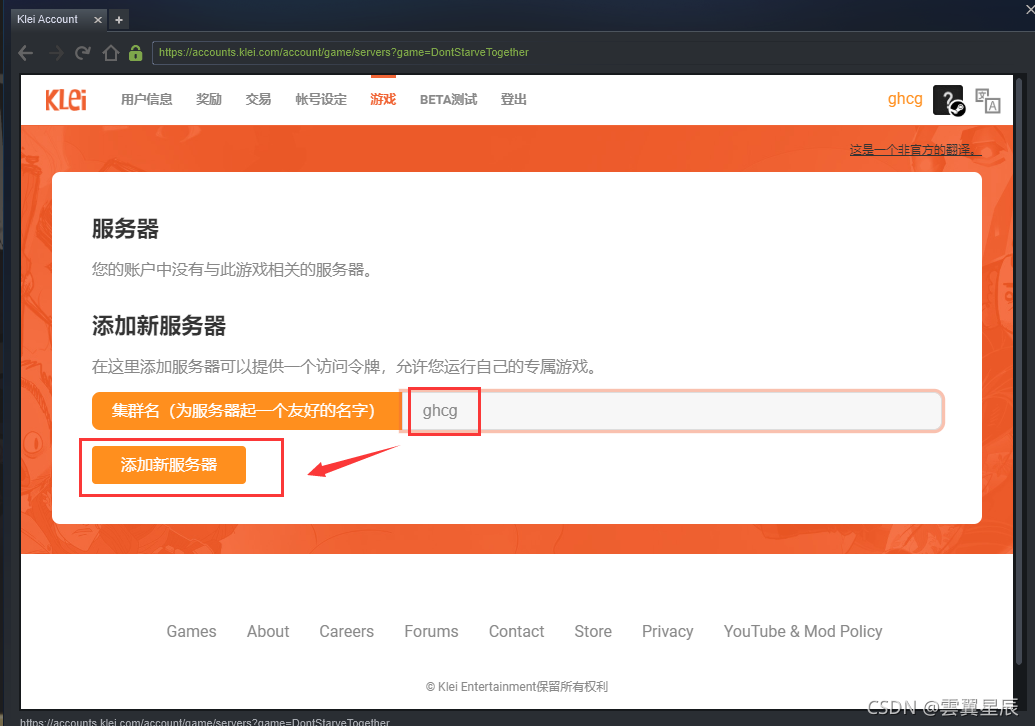This screenshot has width=1035, height=726.
Task: Click the text 您的账户中没有与此游戏相关的服务器
Action: [232, 269]
